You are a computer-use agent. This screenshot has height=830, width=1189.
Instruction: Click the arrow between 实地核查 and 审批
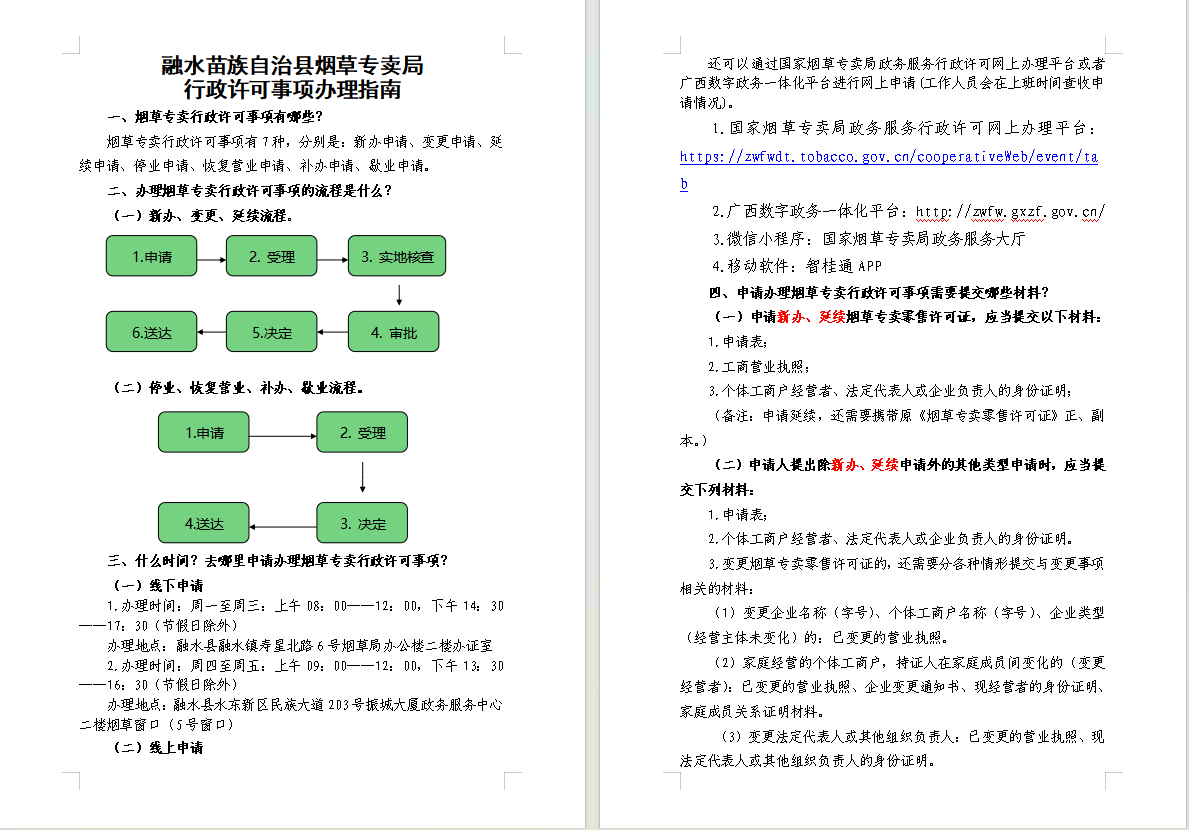(x=399, y=295)
